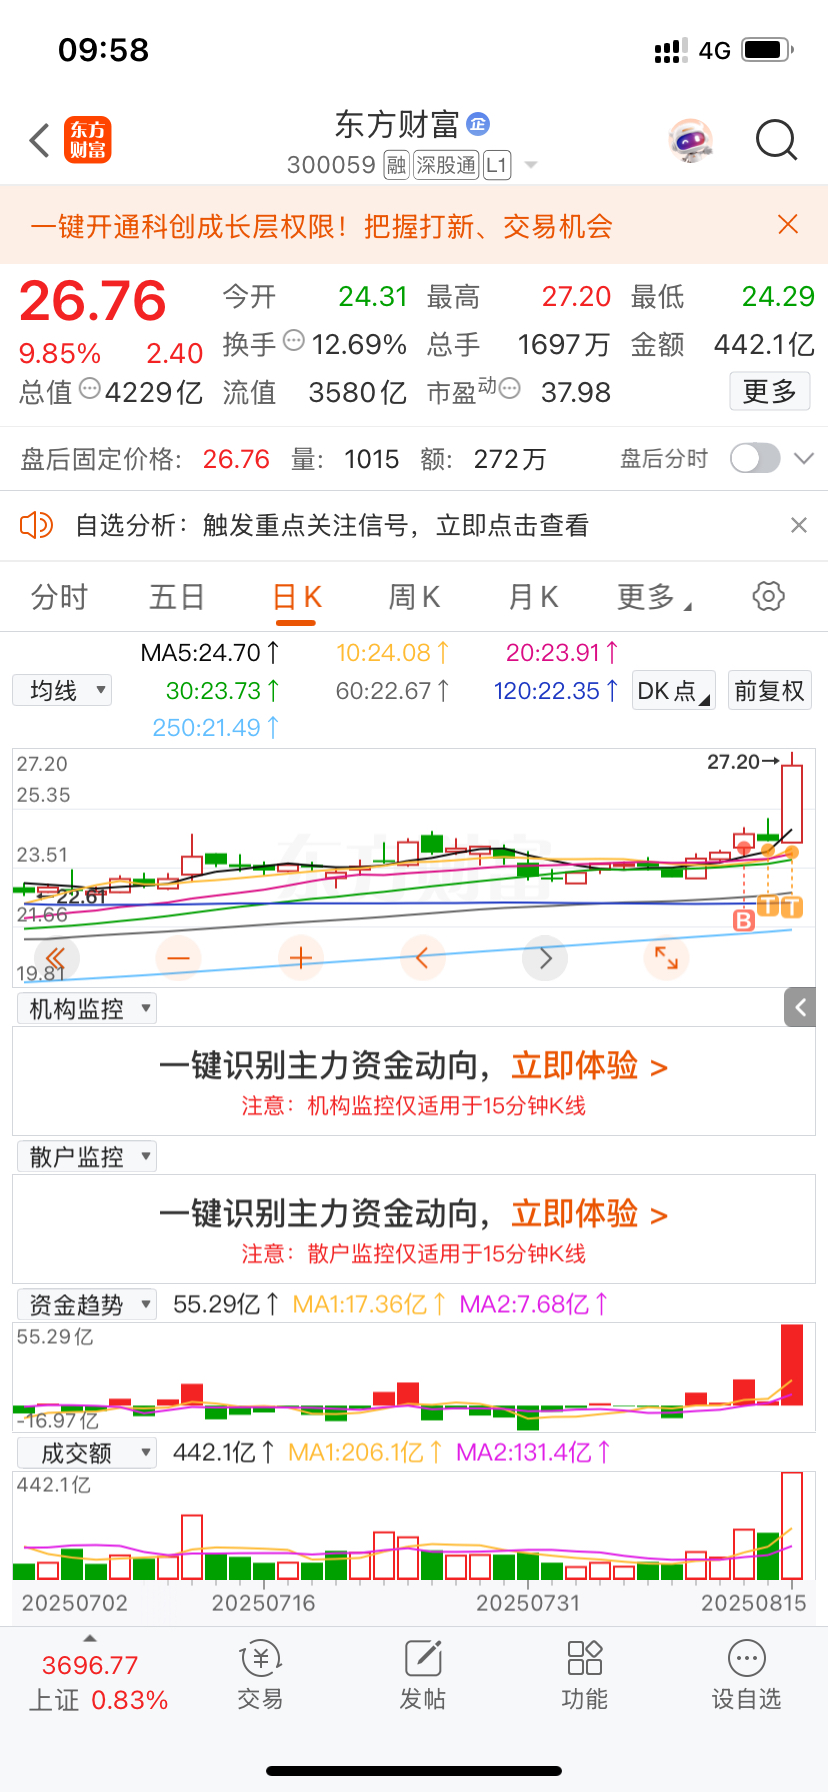Tap the 盘后固定价格 26.76 value
The image size is (828, 1792).
point(236,459)
